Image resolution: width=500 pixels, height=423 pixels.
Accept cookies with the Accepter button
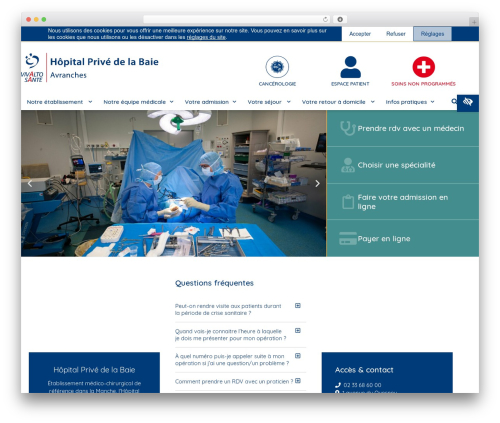pyautogui.click(x=360, y=34)
